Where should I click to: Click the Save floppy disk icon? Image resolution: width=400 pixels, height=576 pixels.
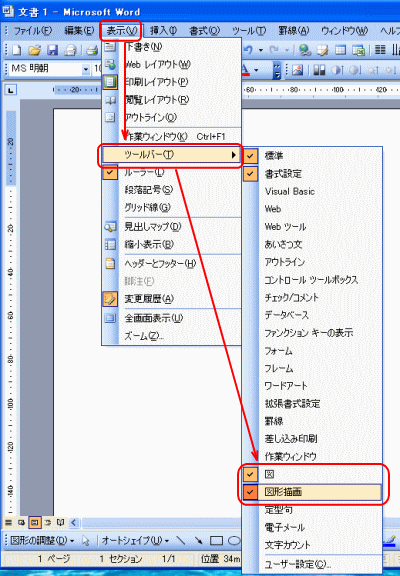coord(53,50)
